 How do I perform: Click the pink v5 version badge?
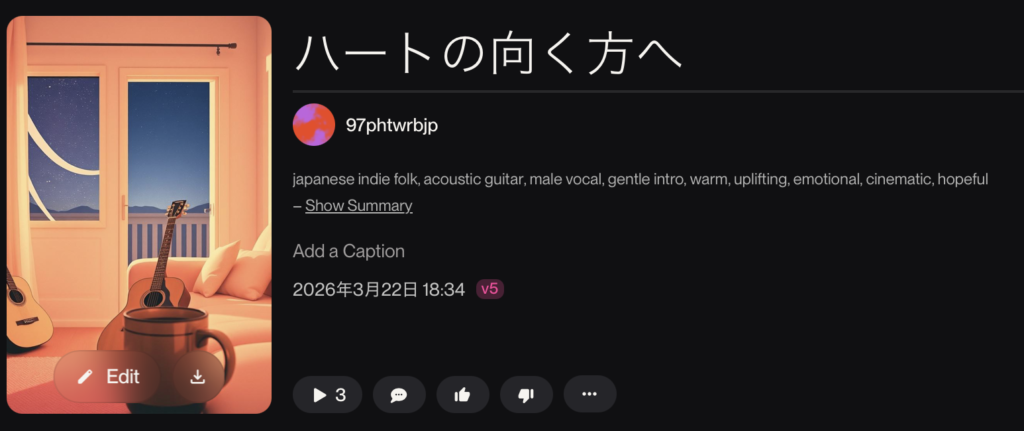click(x=490, y=289)
